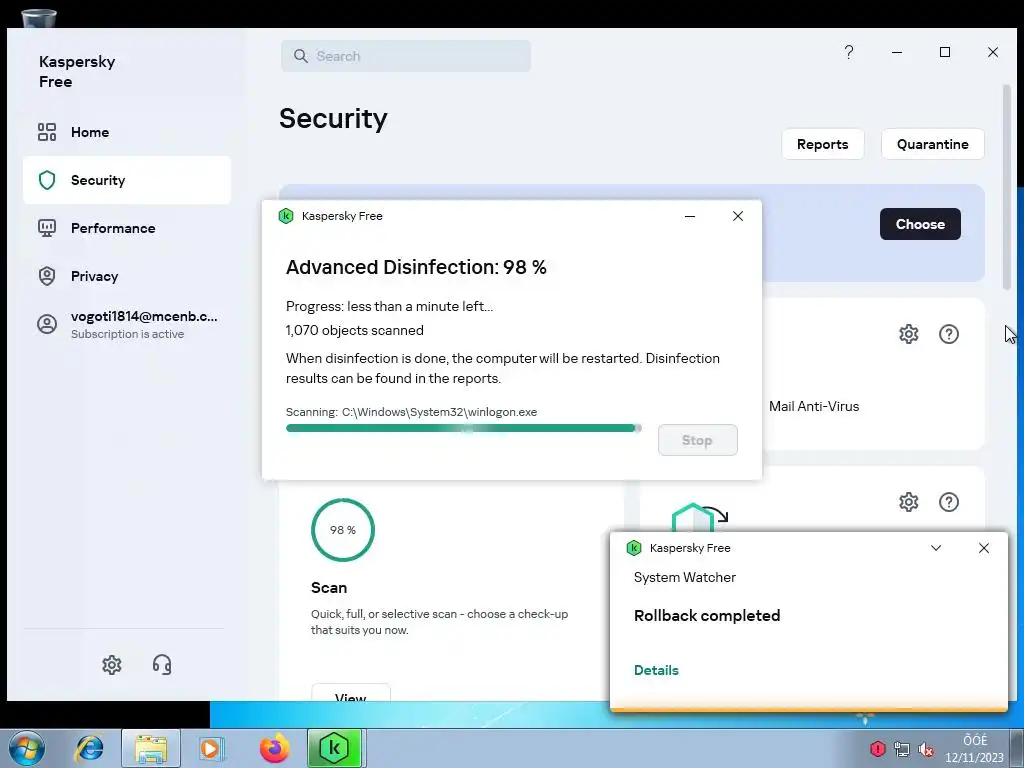This screenshot has height=768, width=1024.
Task: Click the Kaspersky logo in disinfection dialog
Action: [286, 216]
